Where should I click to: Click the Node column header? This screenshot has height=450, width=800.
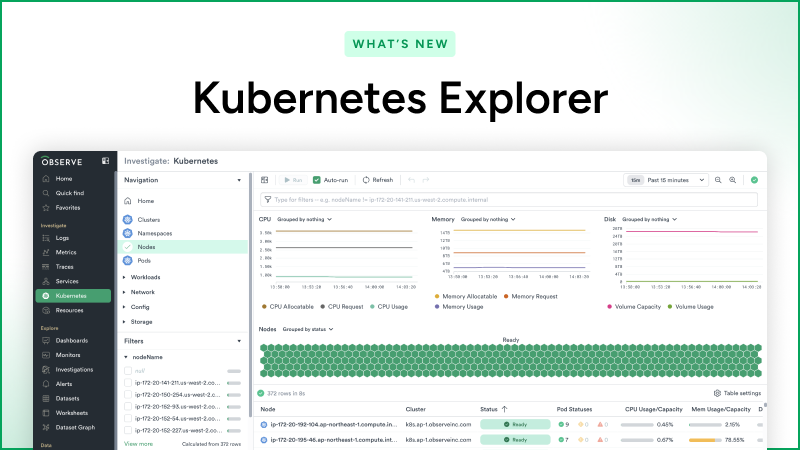tap(268, 409)
